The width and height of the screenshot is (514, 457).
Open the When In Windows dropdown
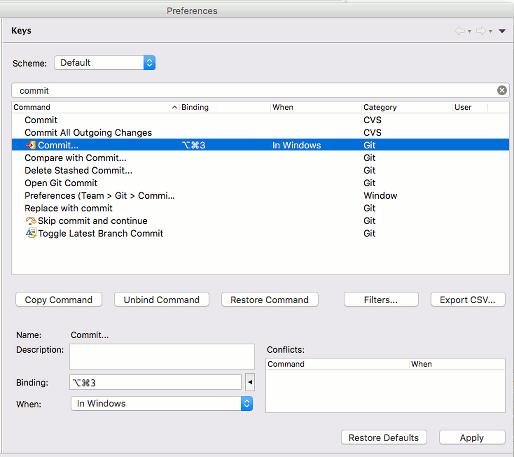162,404
